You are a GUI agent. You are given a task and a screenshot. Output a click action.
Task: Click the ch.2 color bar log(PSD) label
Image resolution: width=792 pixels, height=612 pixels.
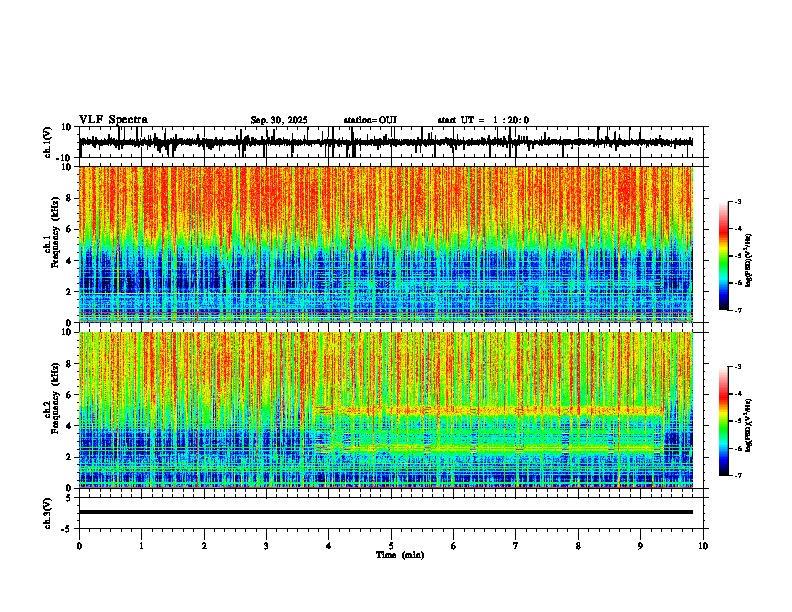pyautogui.click(x=749, y=425)
